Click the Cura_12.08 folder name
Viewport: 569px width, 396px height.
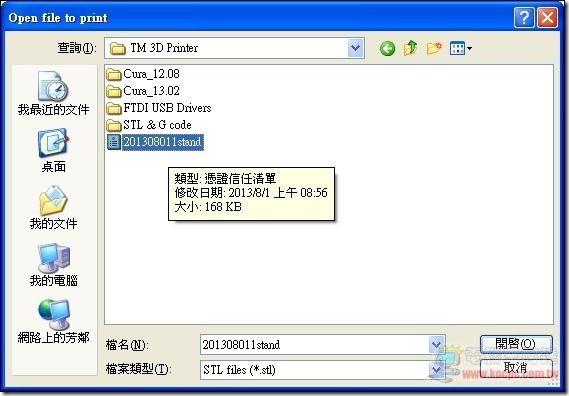(x=151, y=74)
